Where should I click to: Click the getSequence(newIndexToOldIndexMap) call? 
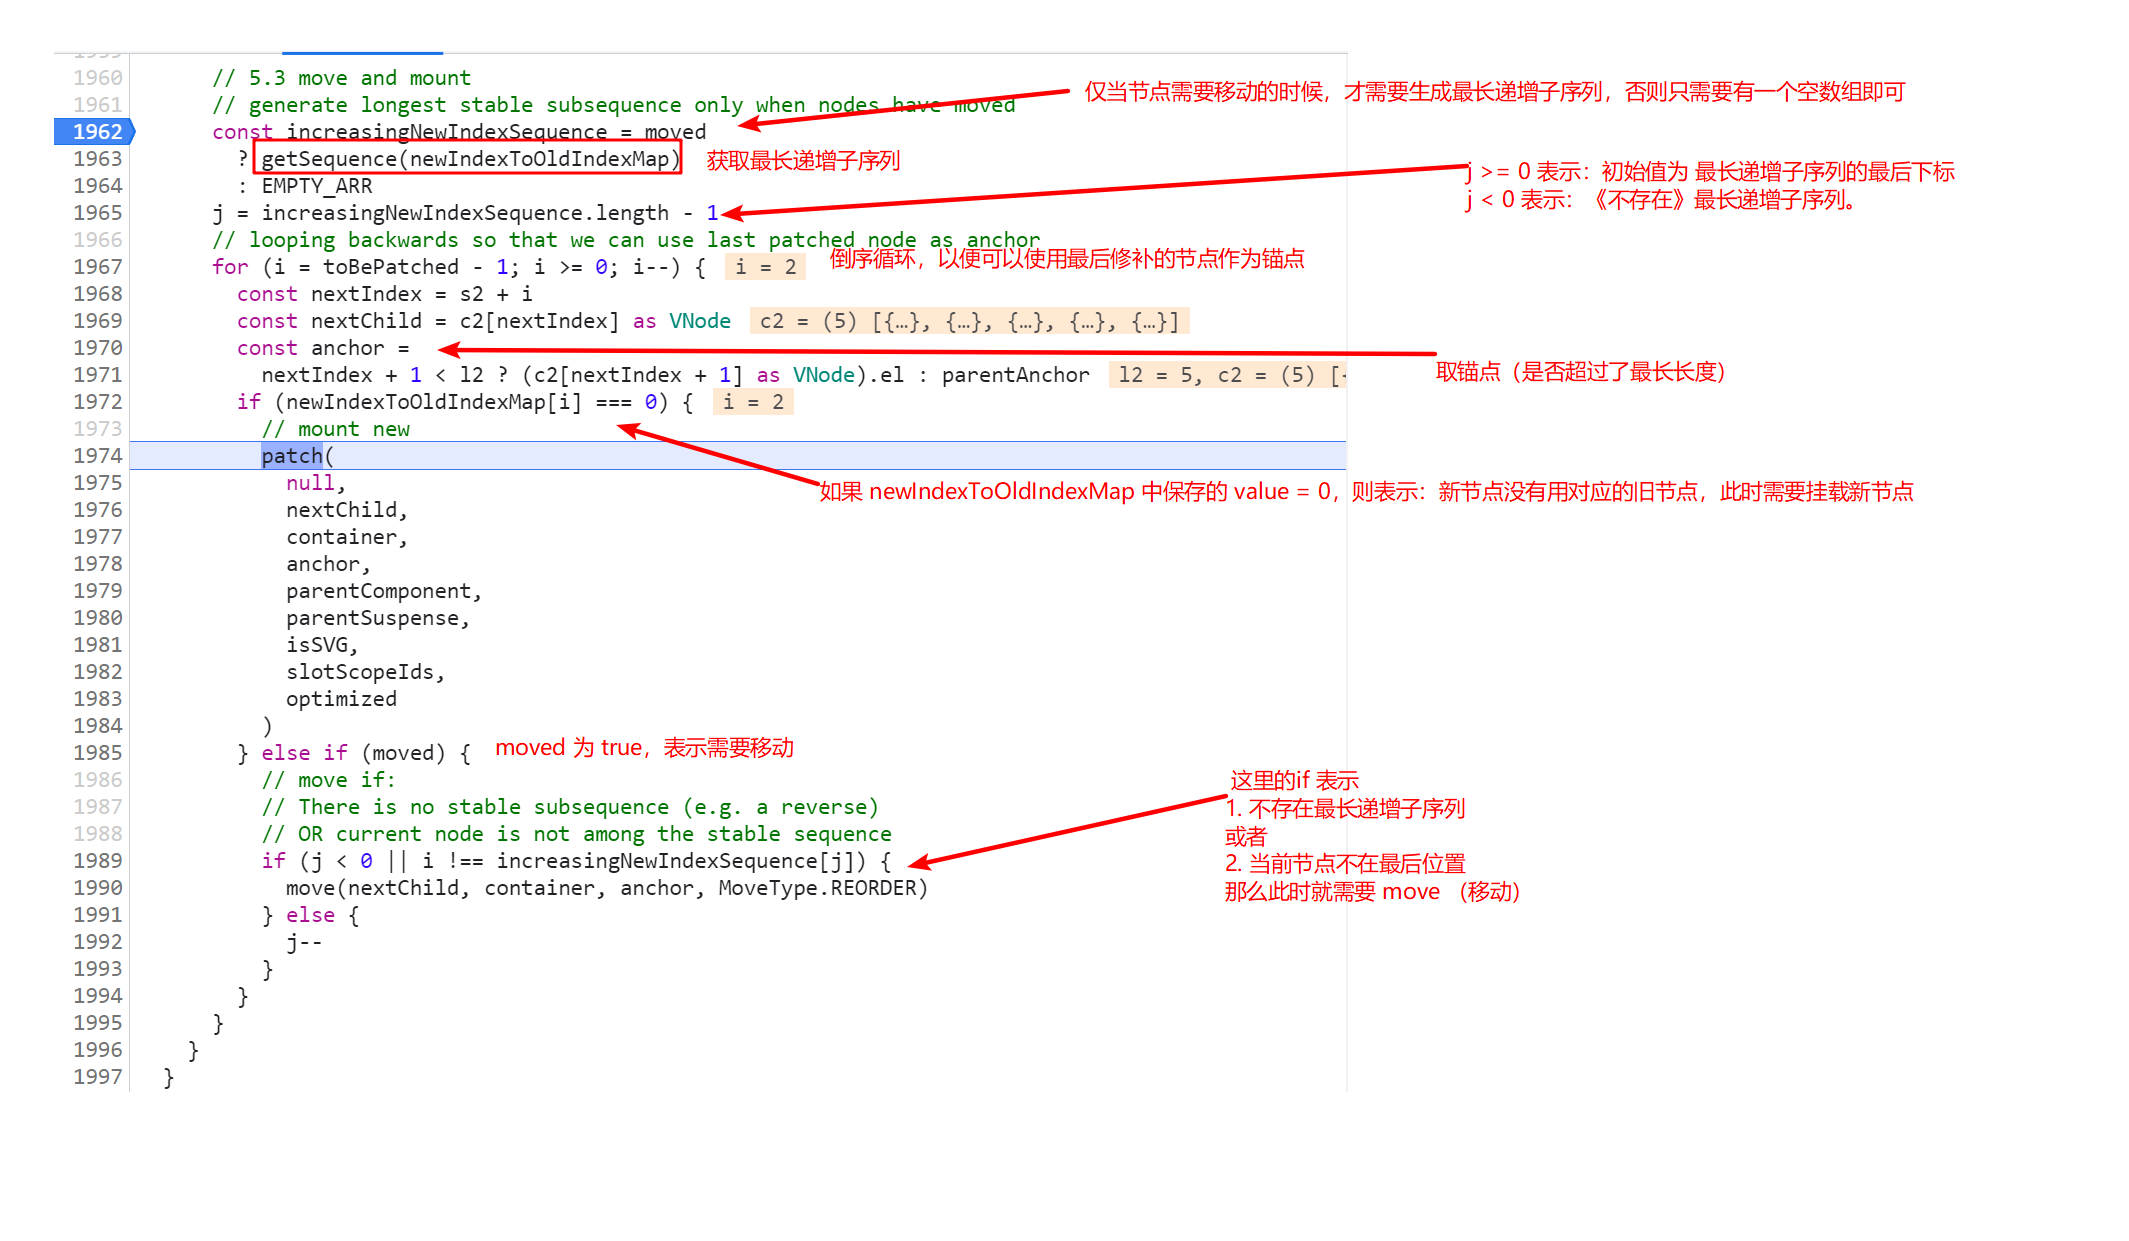click(x=468, y=159)
